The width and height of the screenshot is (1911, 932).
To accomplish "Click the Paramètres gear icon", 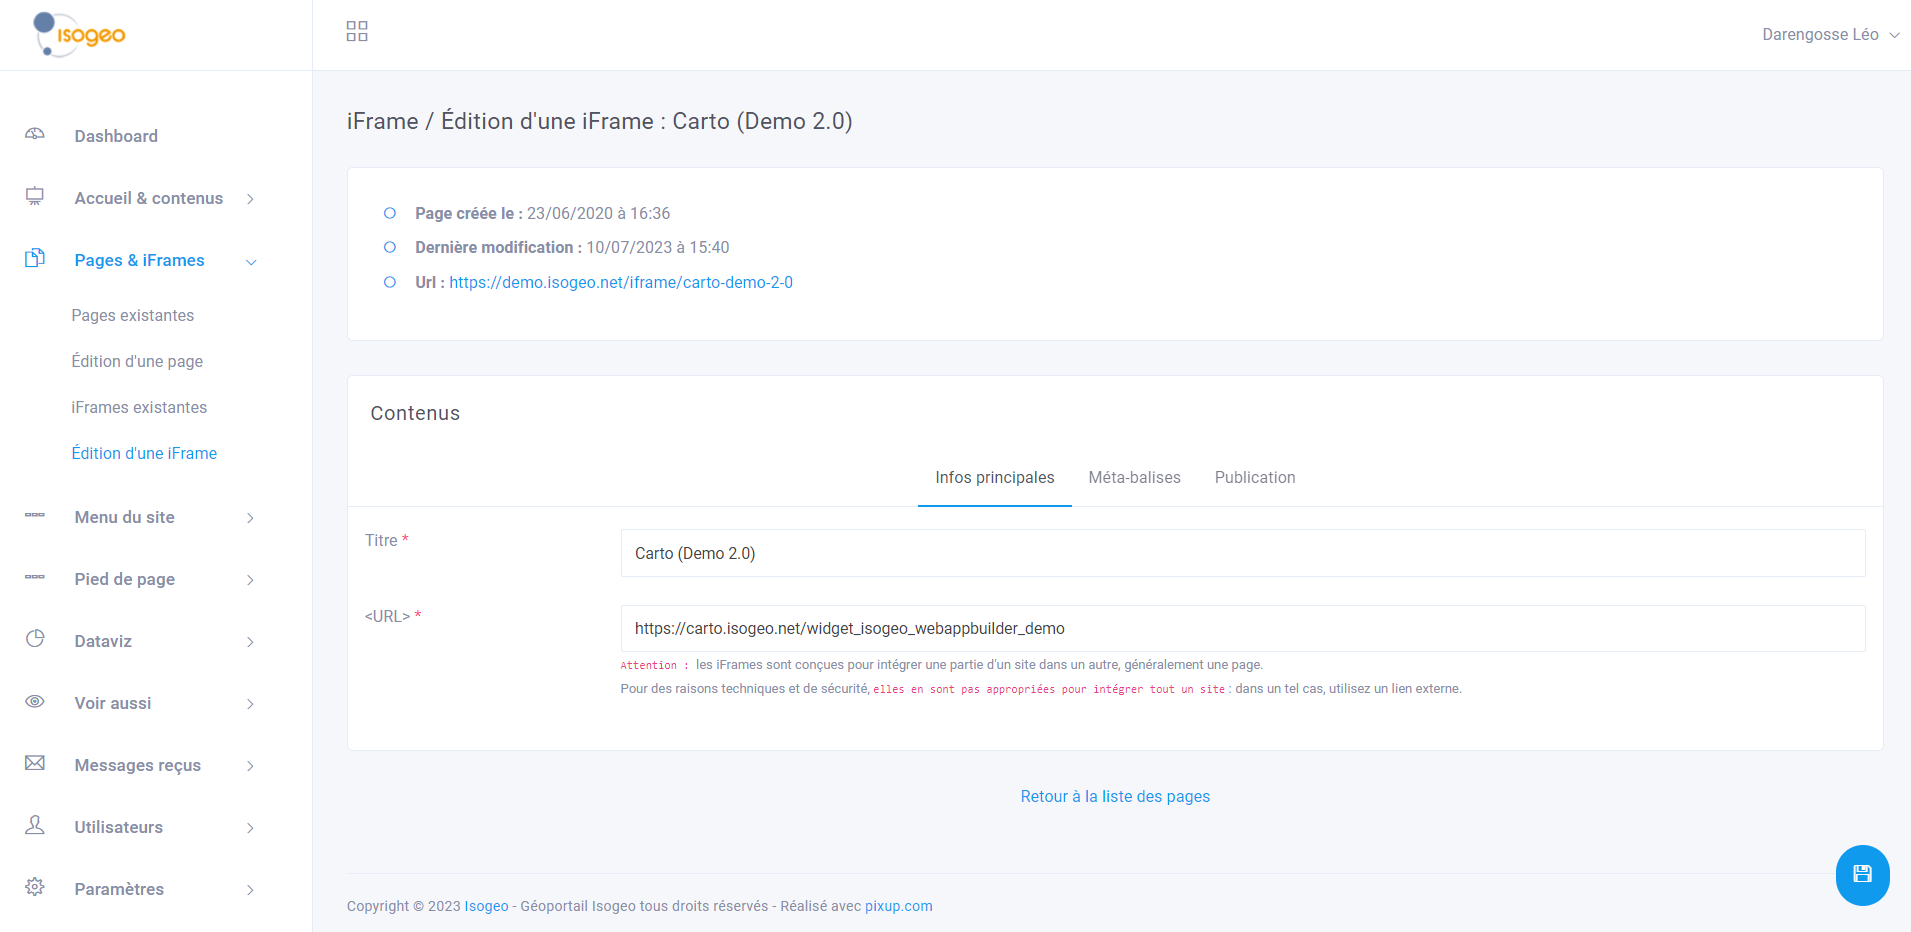I will [x=35, y=887].
